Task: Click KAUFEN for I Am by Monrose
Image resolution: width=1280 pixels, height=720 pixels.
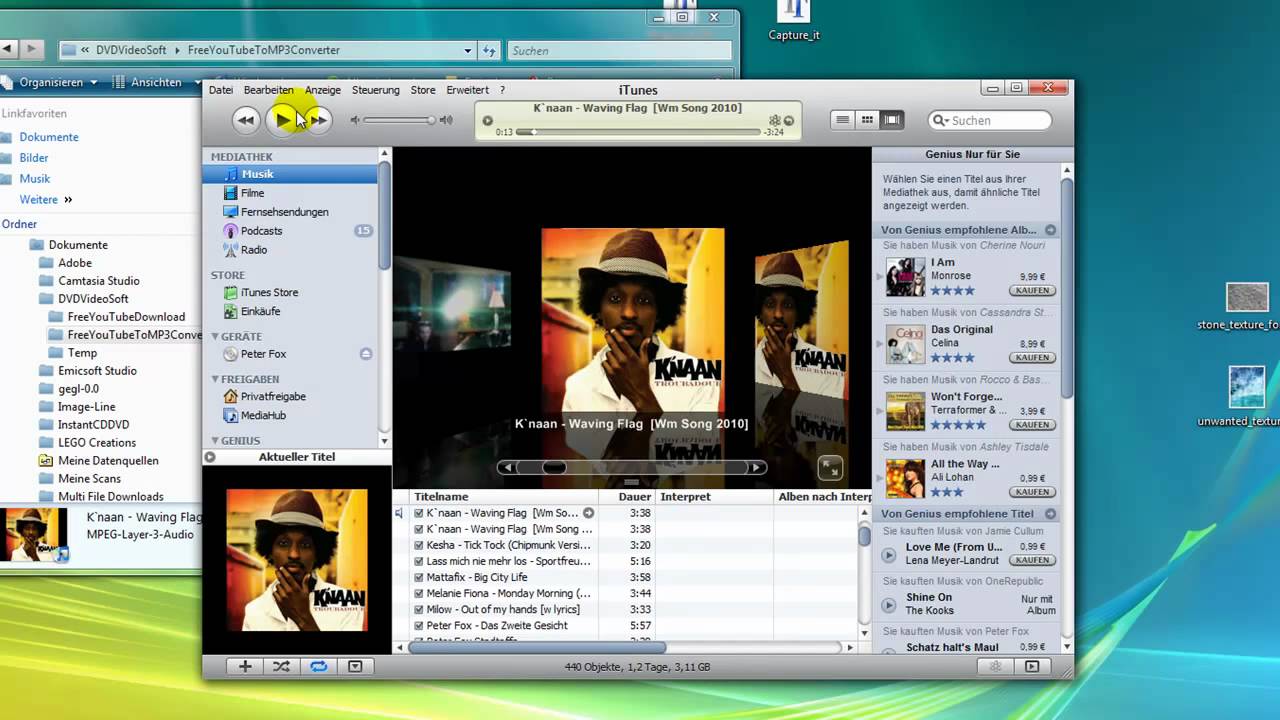Action: pos(1032,290)
